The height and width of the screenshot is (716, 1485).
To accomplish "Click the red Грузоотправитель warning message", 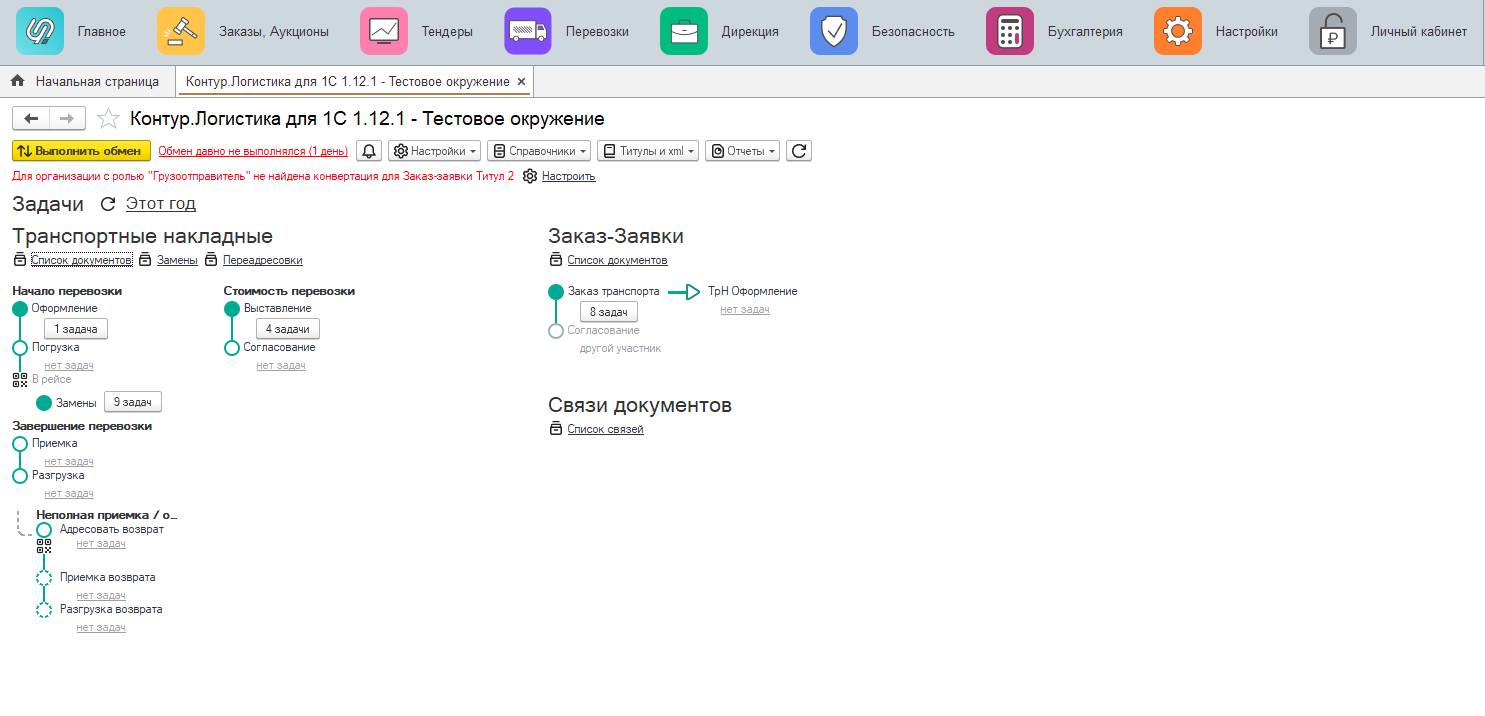I will [x=263, y=176].
